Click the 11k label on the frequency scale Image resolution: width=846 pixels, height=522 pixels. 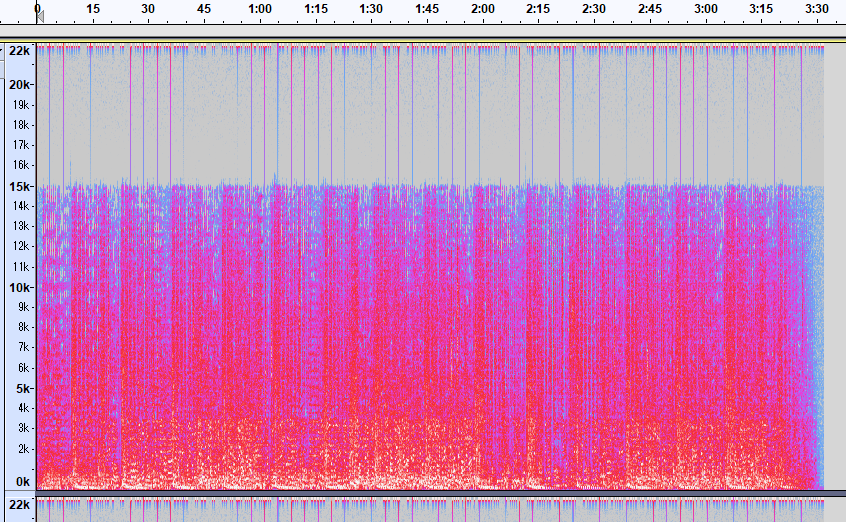pyautogui.click(x=21, y=267)
